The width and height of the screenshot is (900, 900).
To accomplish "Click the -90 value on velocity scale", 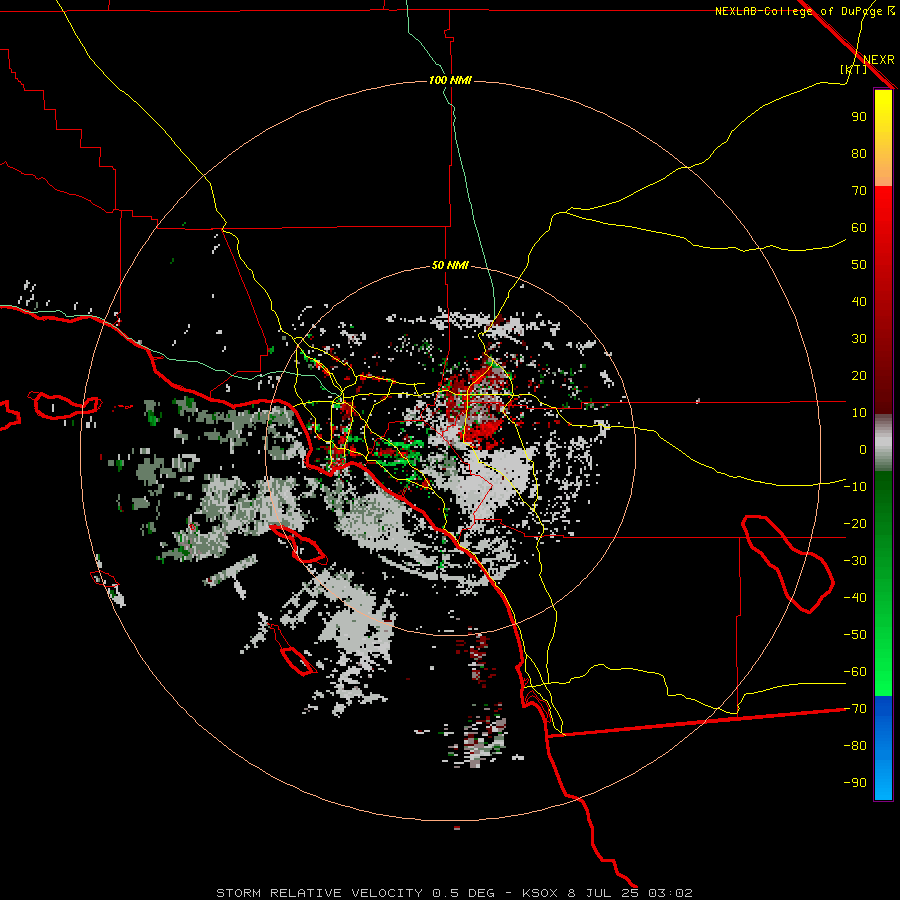I will point(855,783).
